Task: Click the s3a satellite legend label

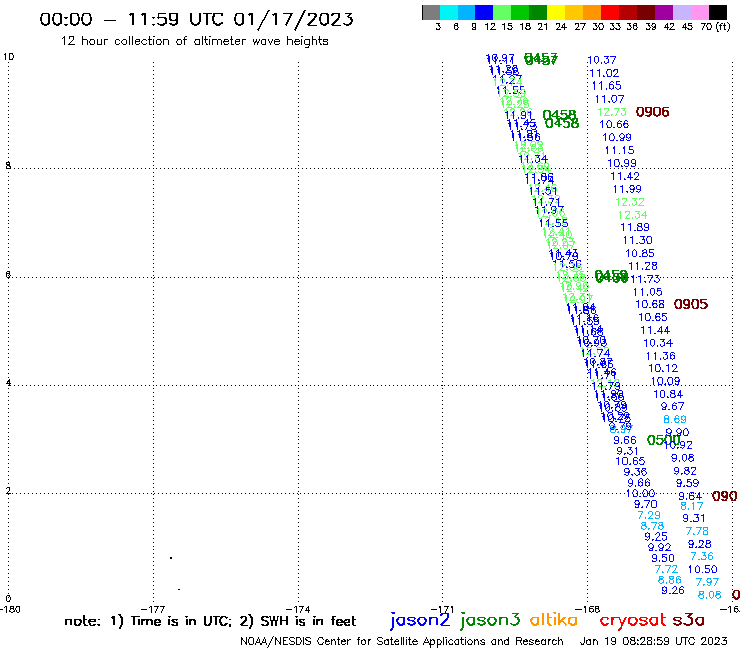Action: 689,620
